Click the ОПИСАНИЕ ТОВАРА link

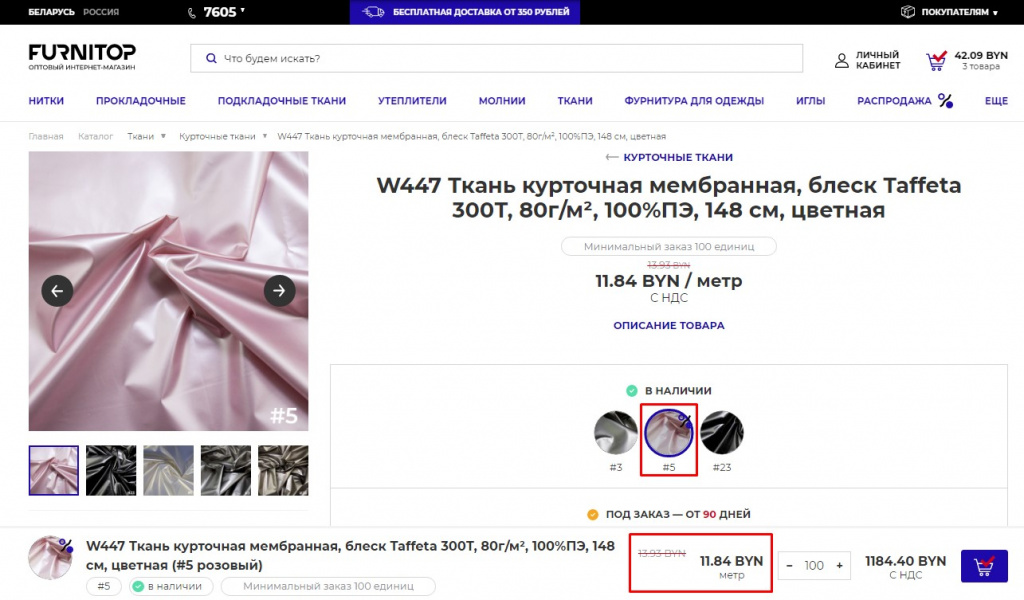[668, 326]
